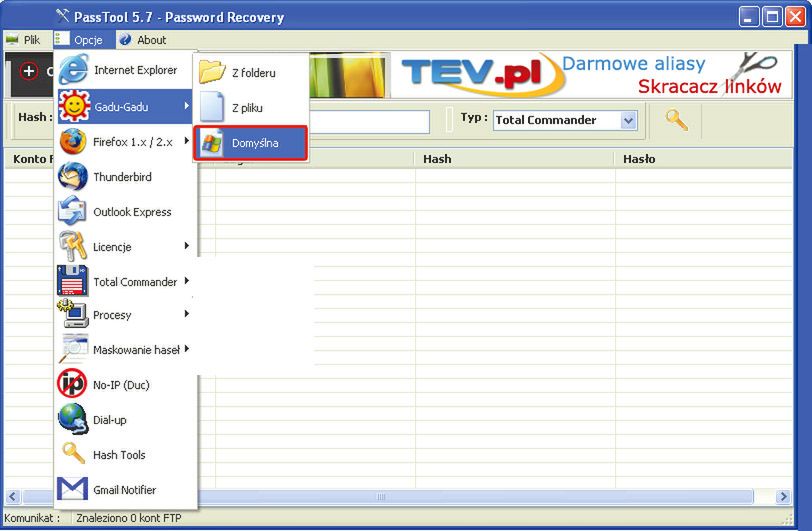Click the Hash input field
The height and width of the screenshot is (531, 812).
[369, 121]
